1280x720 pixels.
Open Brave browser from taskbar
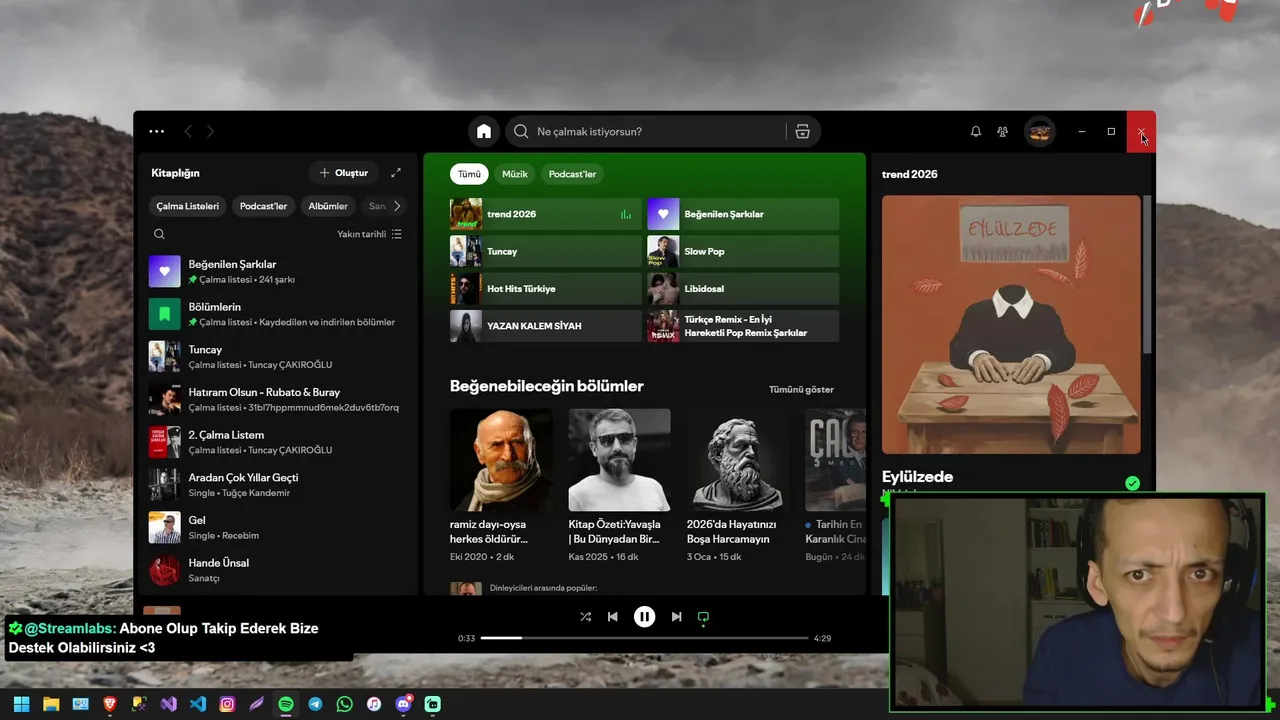coord(110,704)
